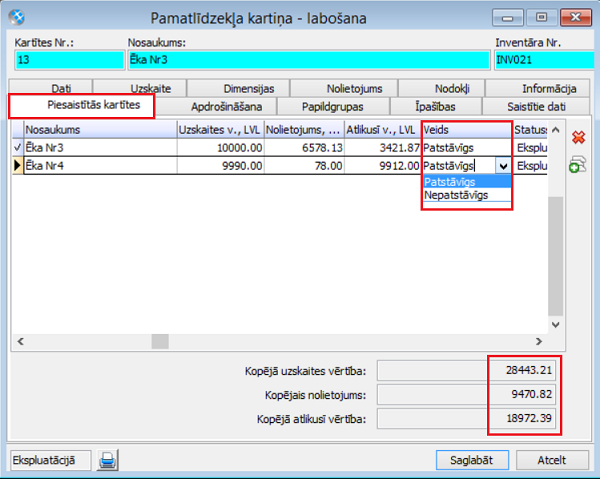Click the horizontal scrollbar thumb of the table
This screenshot has height=479, width=600.
point(160,341)
